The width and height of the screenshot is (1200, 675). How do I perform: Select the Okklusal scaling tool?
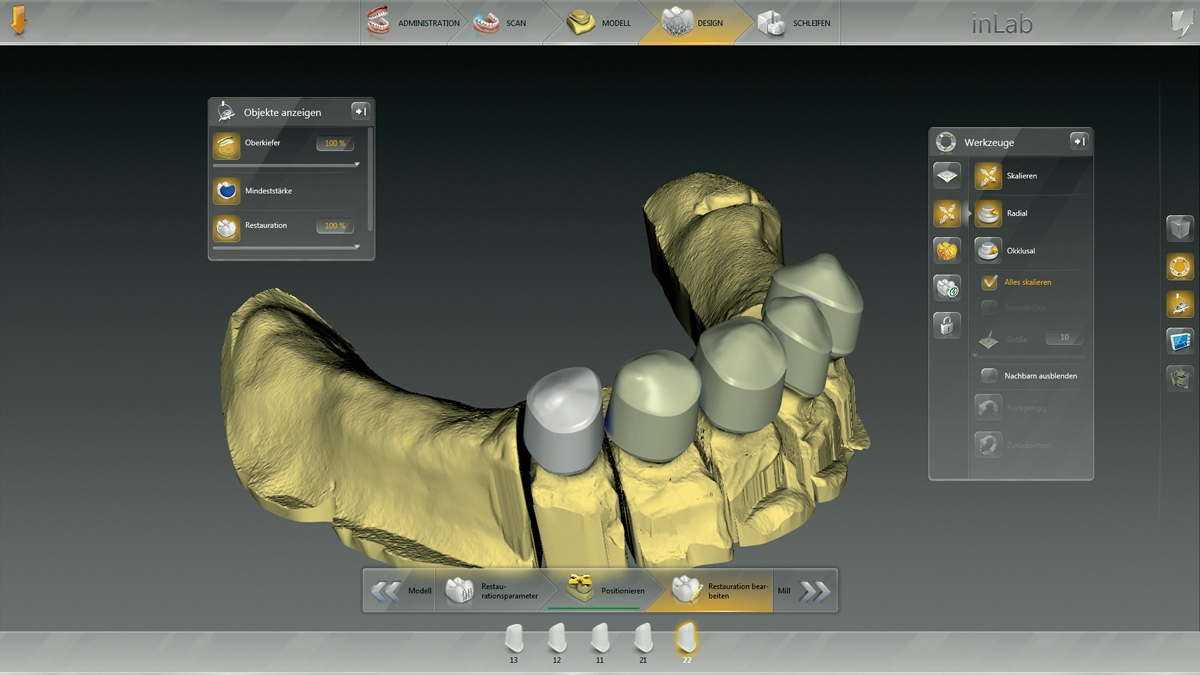point(988,250)
